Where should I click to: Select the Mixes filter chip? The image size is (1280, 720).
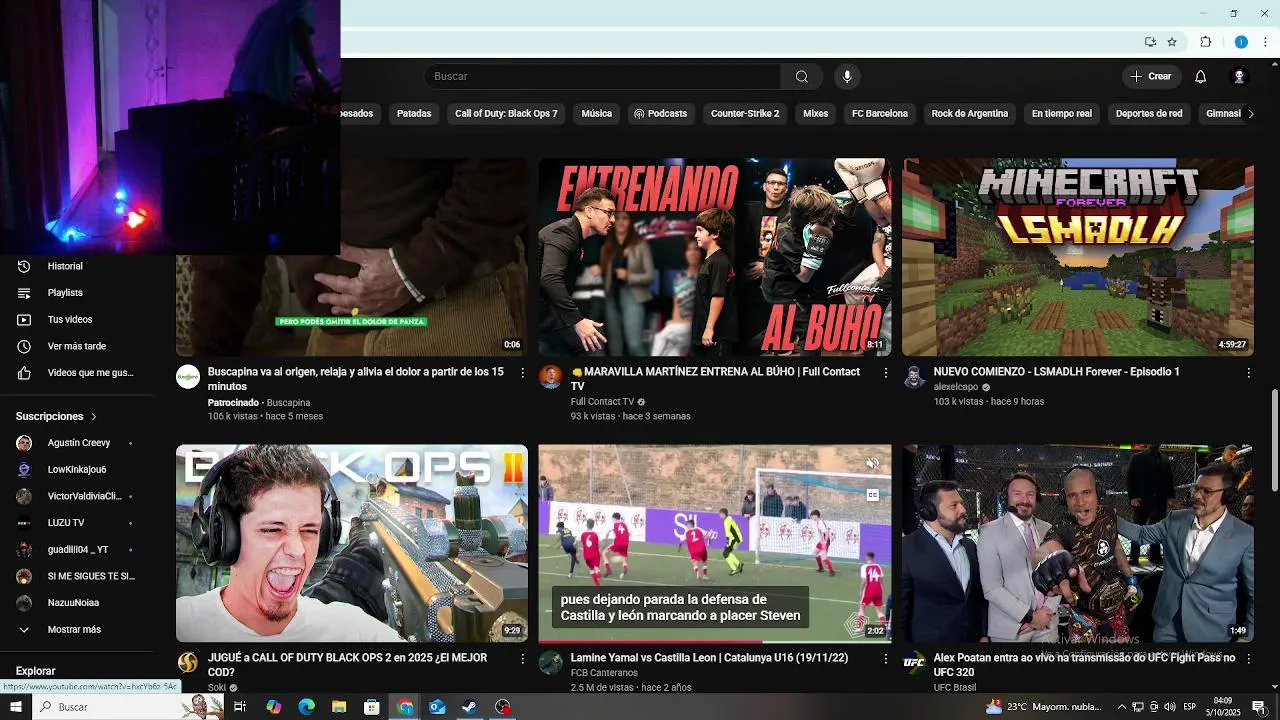(x=816, y=114)
